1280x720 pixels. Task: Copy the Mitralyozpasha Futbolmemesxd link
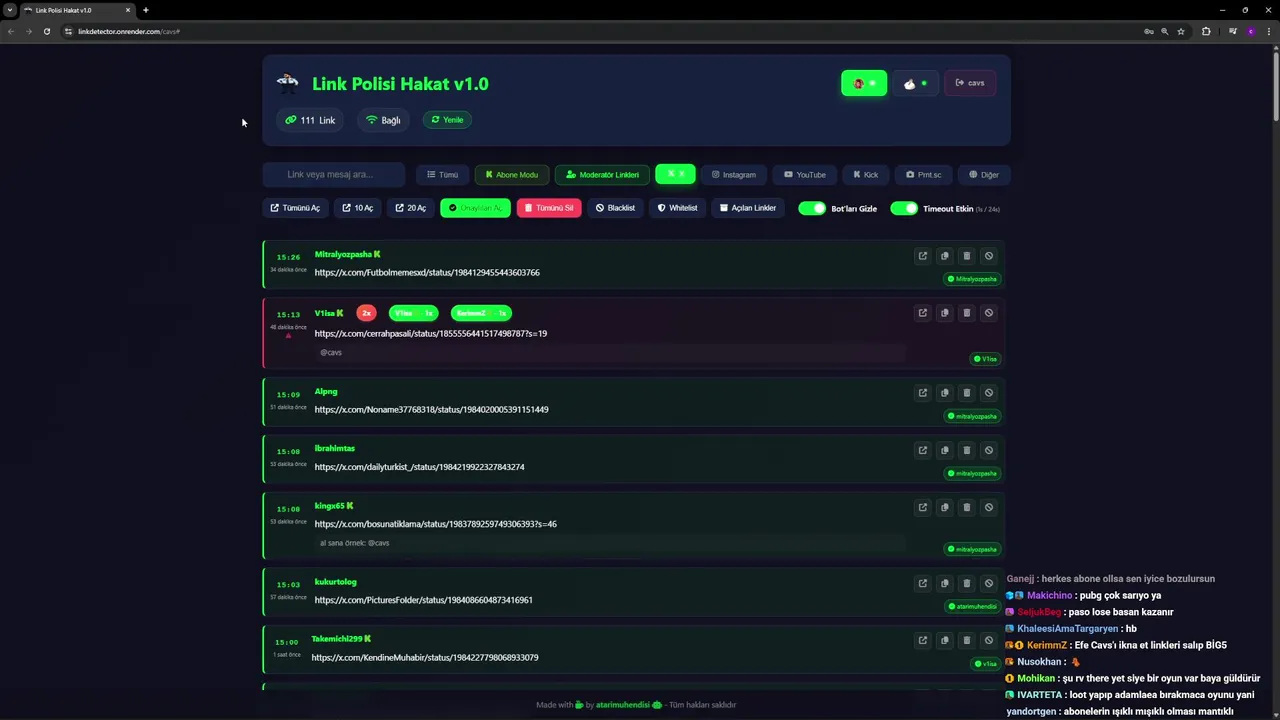(944, 256)
